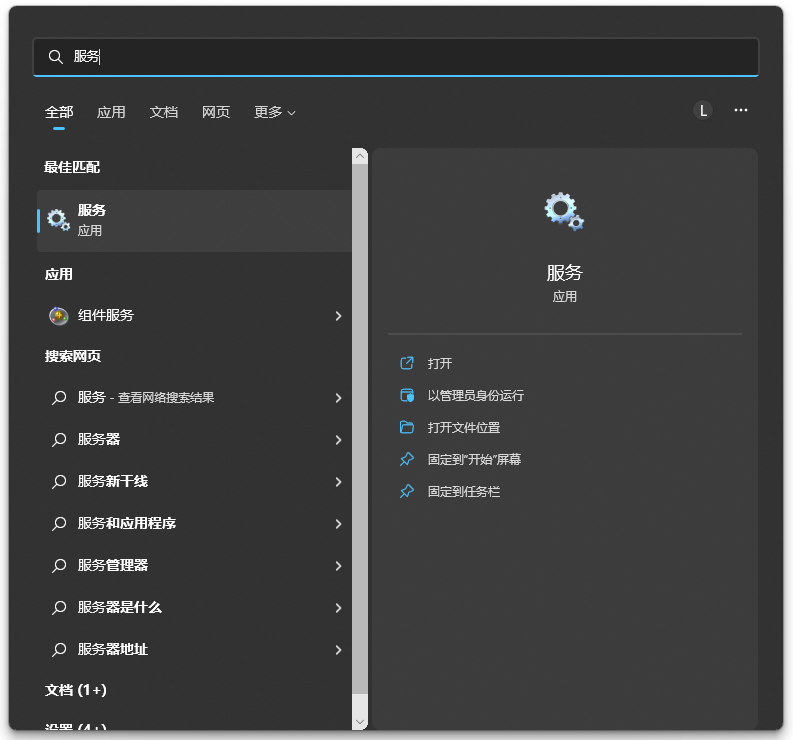793x740 pixels.
Task: Click the 服务器地址 suggestion text
Action: (112, 649)
